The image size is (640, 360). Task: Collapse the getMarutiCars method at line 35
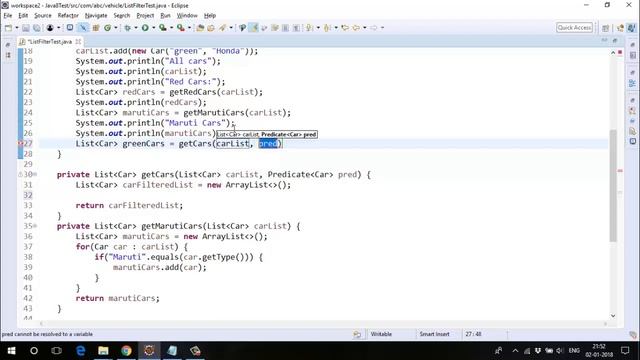[x=35, y=226]
